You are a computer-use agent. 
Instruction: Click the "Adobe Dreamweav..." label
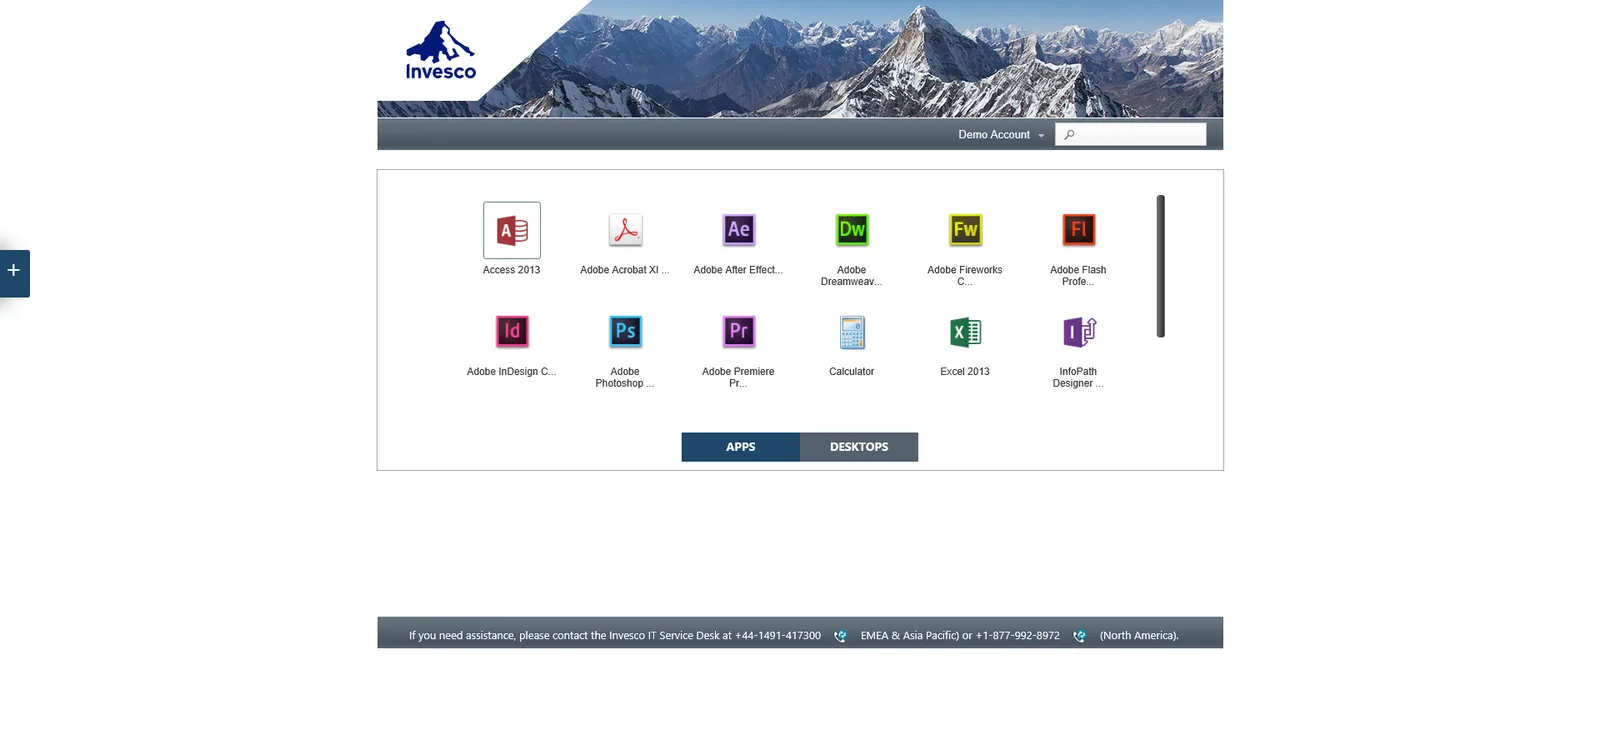coord(852,276)
